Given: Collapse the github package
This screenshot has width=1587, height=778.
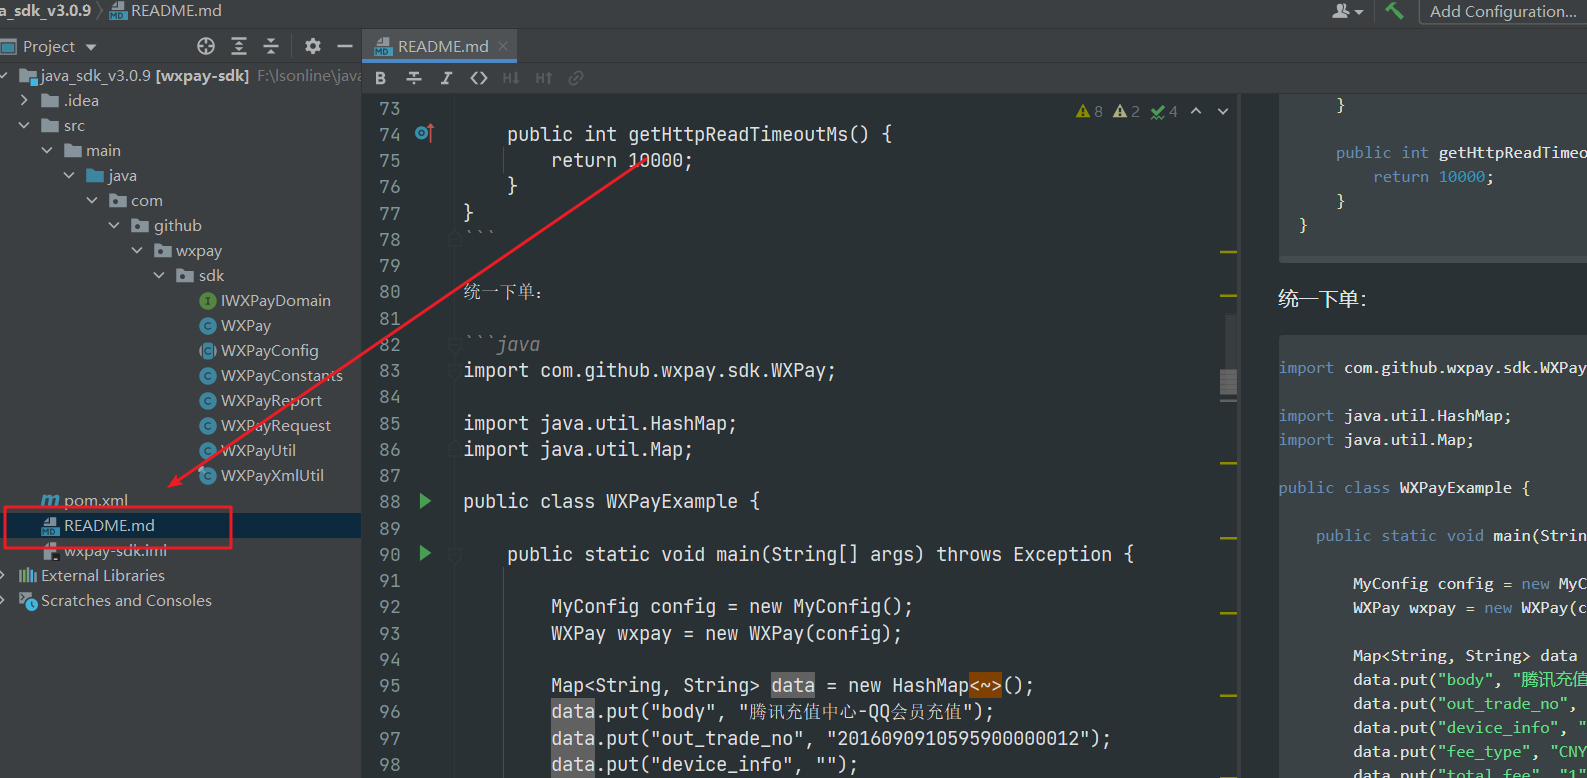Looking at the screenshot, I should [114, 225].
